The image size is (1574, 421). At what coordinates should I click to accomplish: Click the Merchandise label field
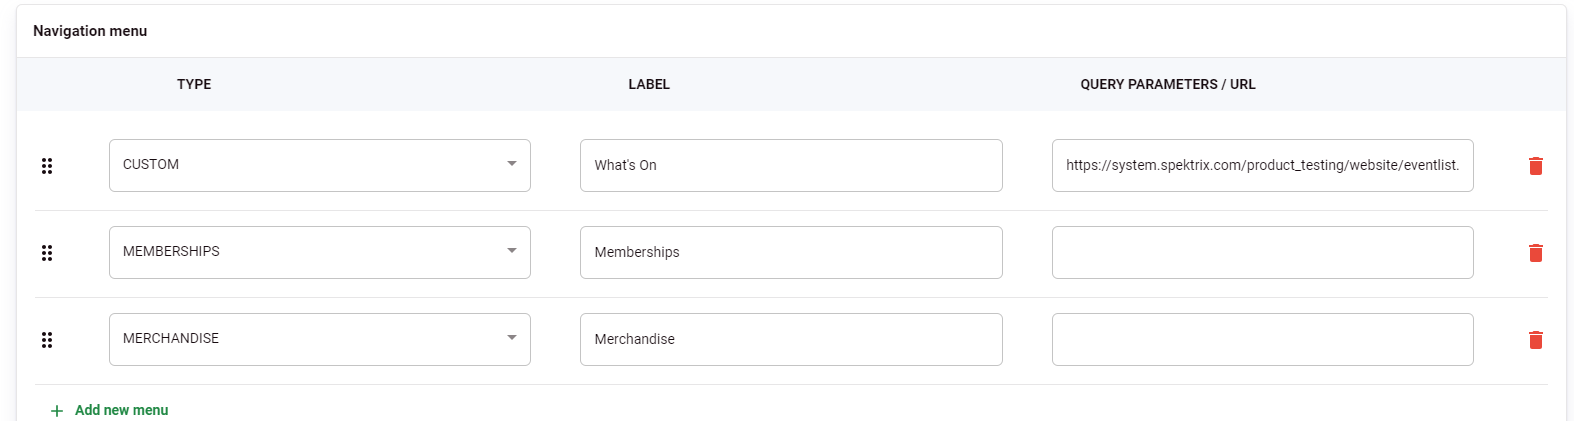(x=791, y=339)
